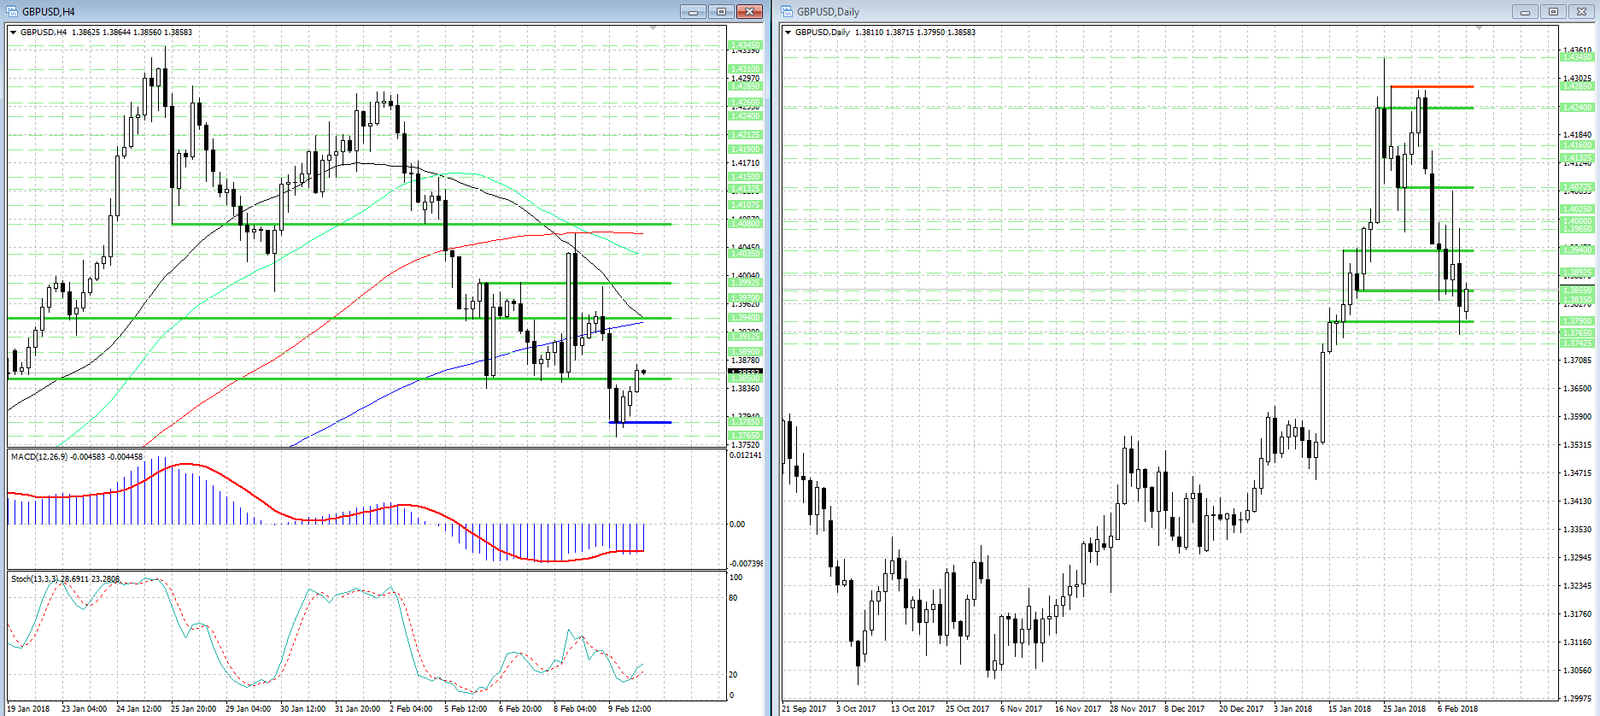Click the 80 level on Stochastic scale
1600x716 pixels.
(734, 598)
